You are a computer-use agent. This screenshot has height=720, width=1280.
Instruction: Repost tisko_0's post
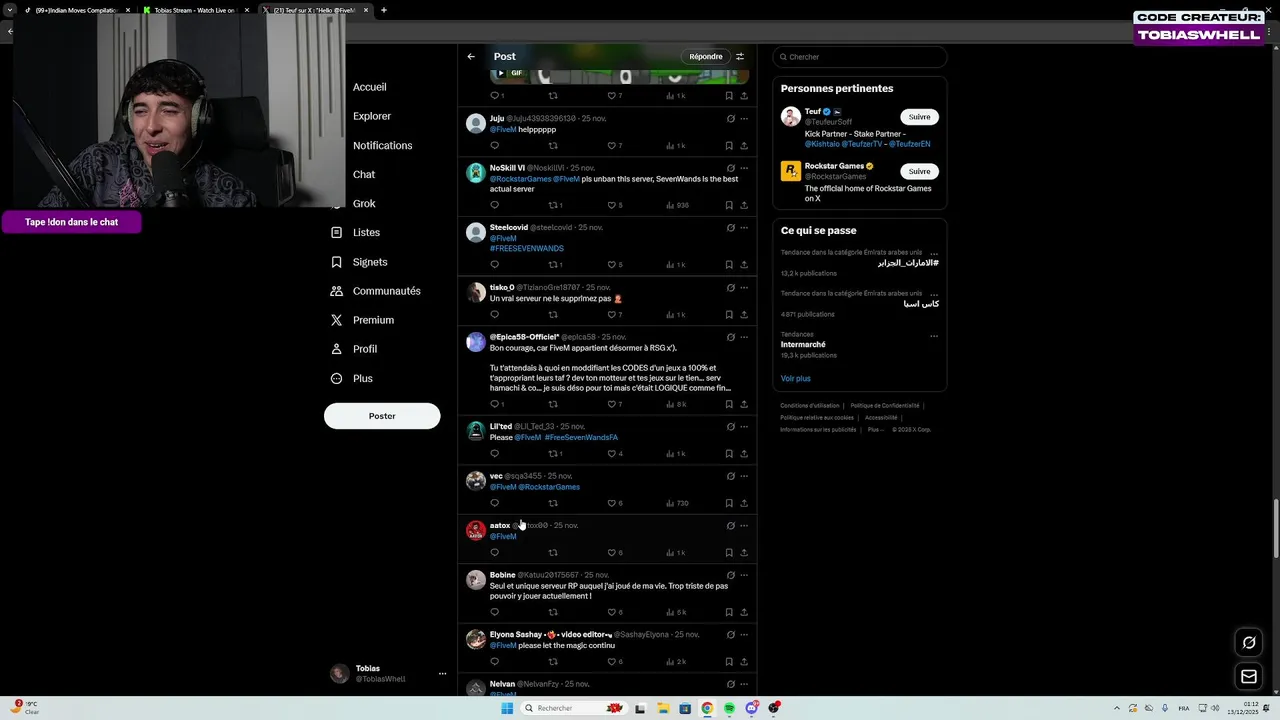(x=553, y=315)
